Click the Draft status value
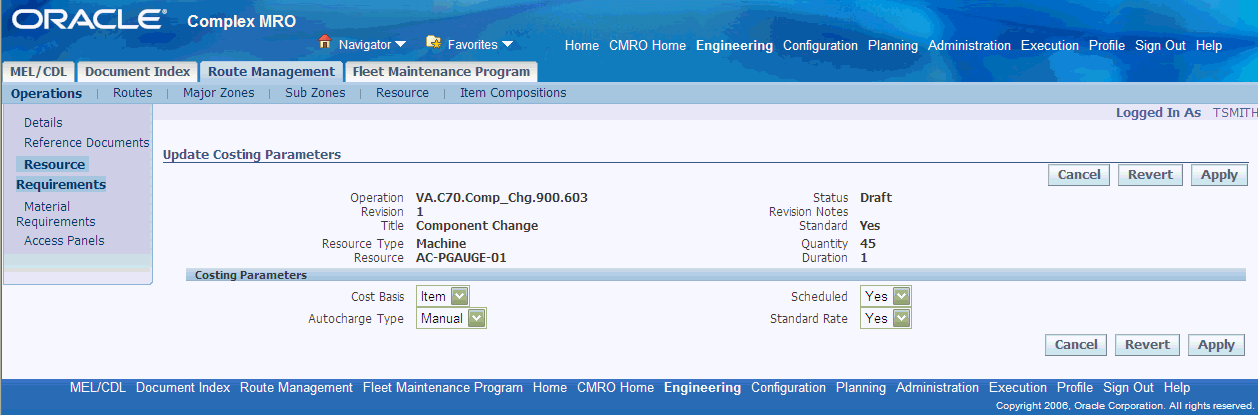 876,197
